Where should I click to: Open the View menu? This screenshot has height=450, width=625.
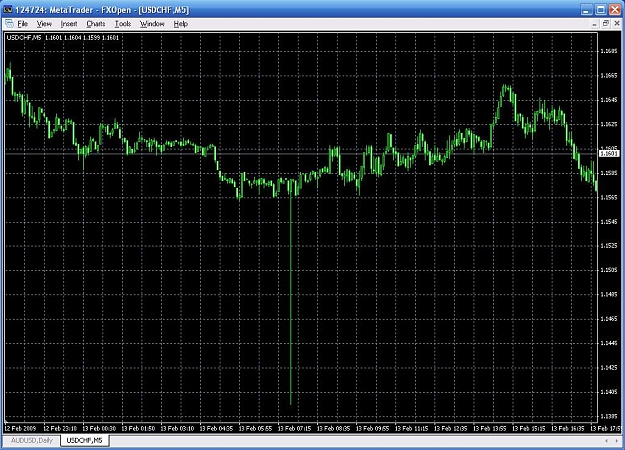(44, 24)
